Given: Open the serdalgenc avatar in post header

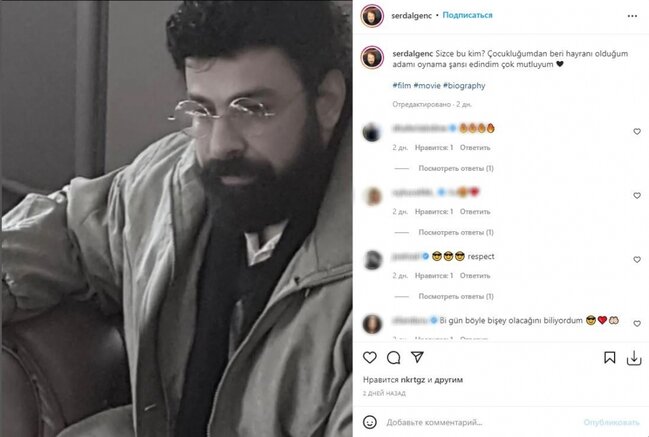Looking at the screenshot, I should click(x=372, y=16).
